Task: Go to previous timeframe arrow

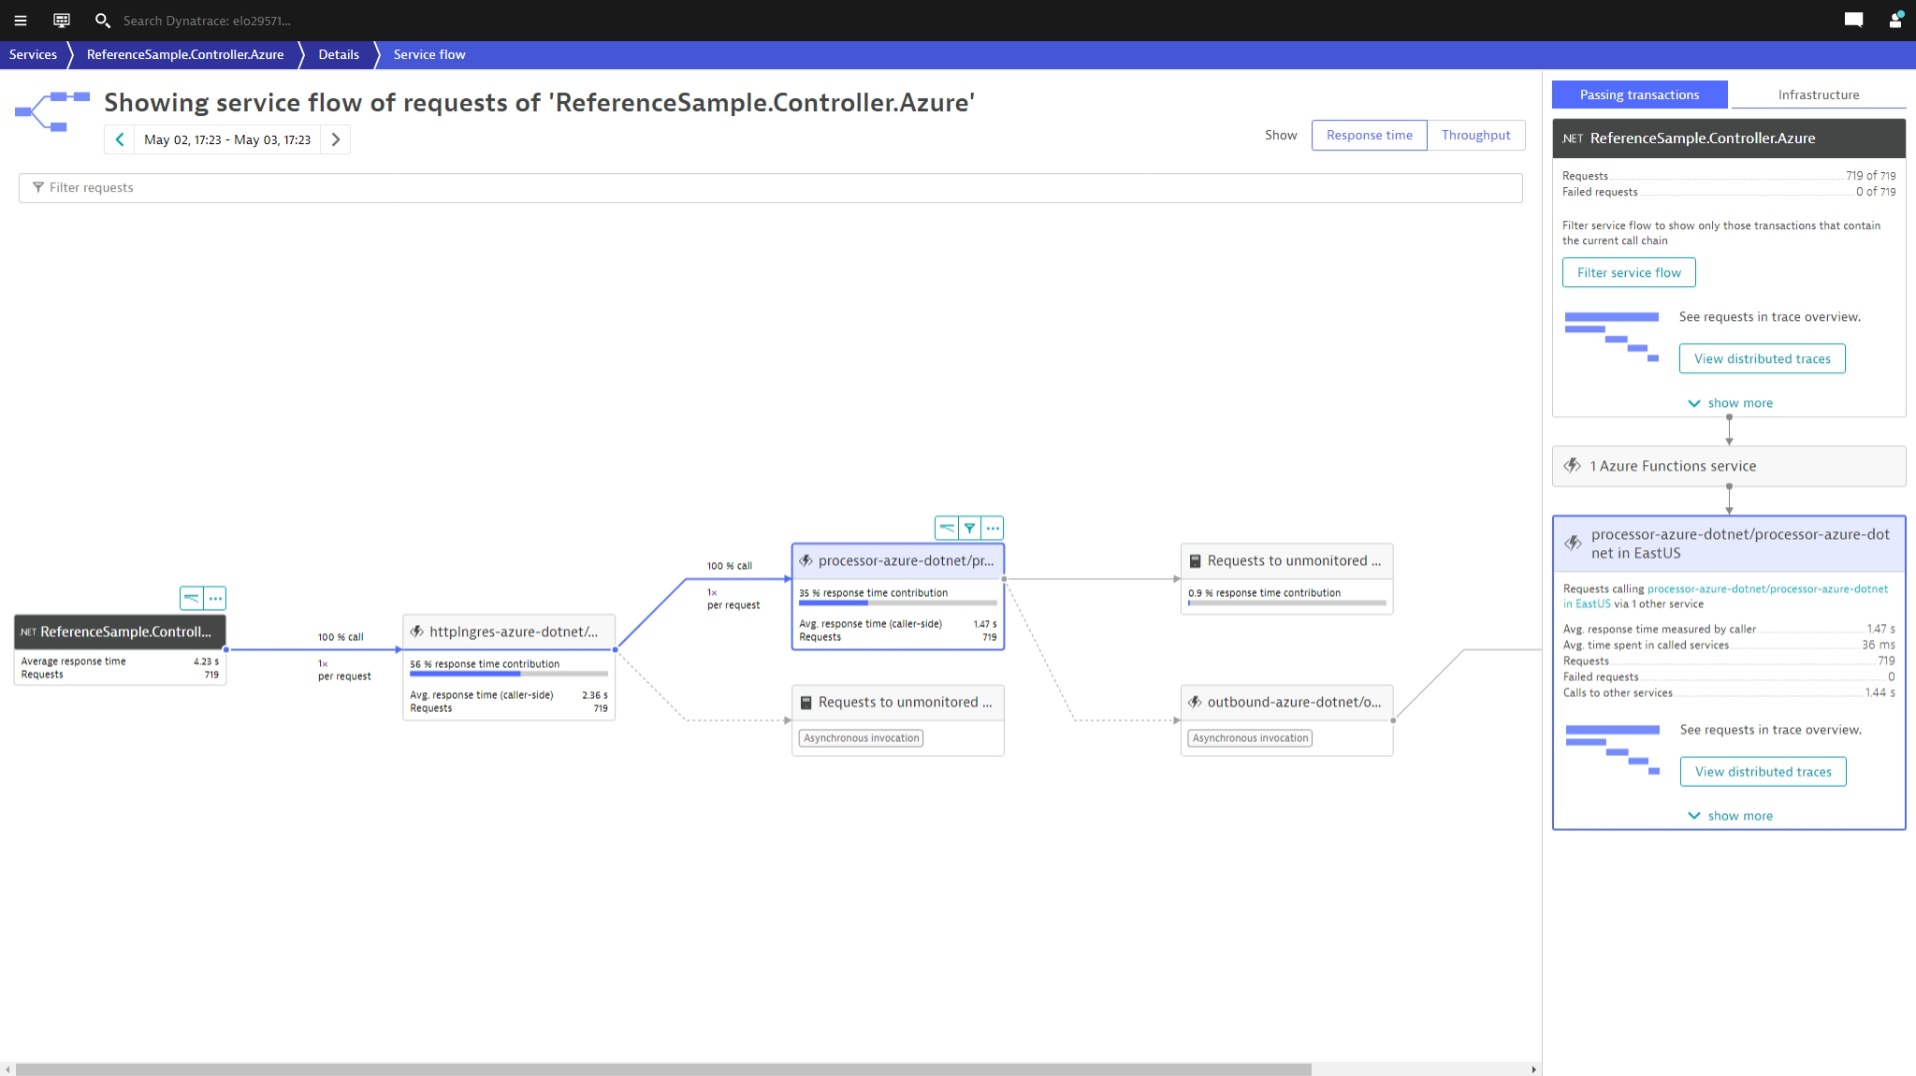Action: click(119, 140)
